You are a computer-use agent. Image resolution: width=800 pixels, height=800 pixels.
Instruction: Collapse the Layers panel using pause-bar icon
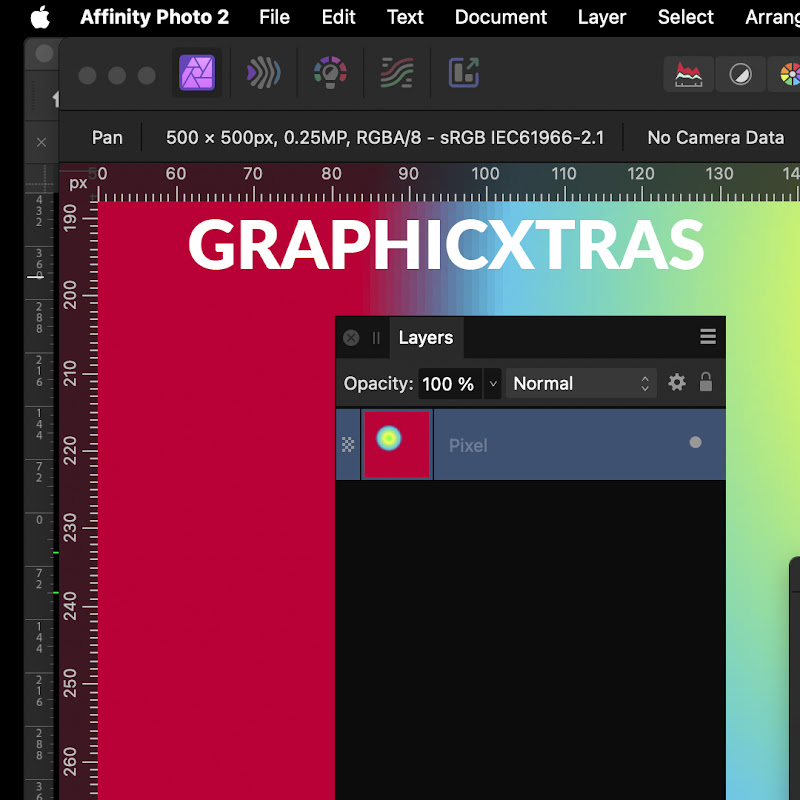coord(377,338)
